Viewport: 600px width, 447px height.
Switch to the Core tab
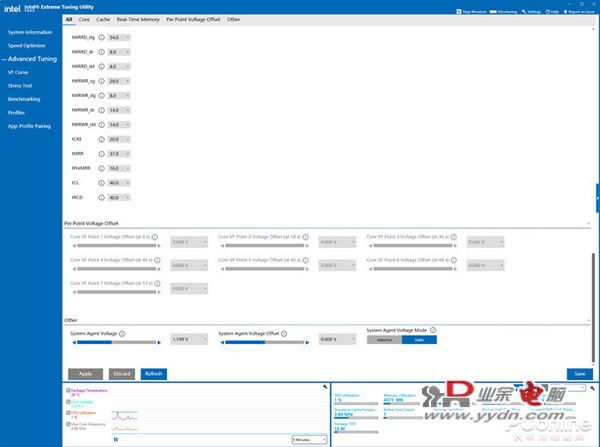(84, 20)
